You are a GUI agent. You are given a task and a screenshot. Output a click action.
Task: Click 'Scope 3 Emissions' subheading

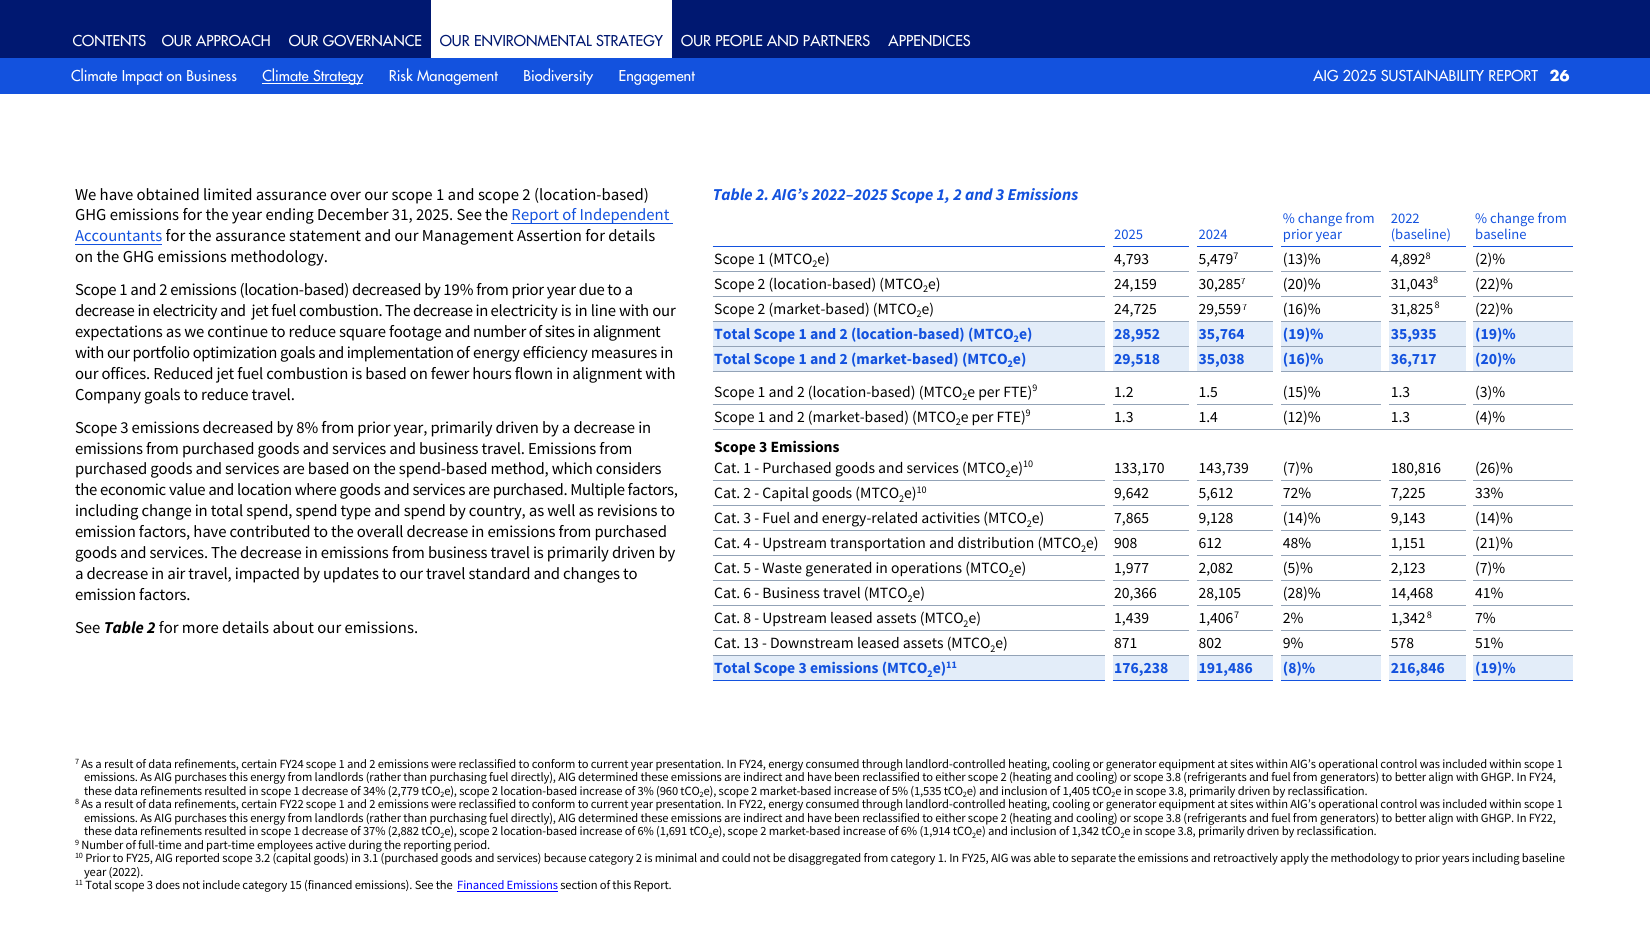[776, 447]
